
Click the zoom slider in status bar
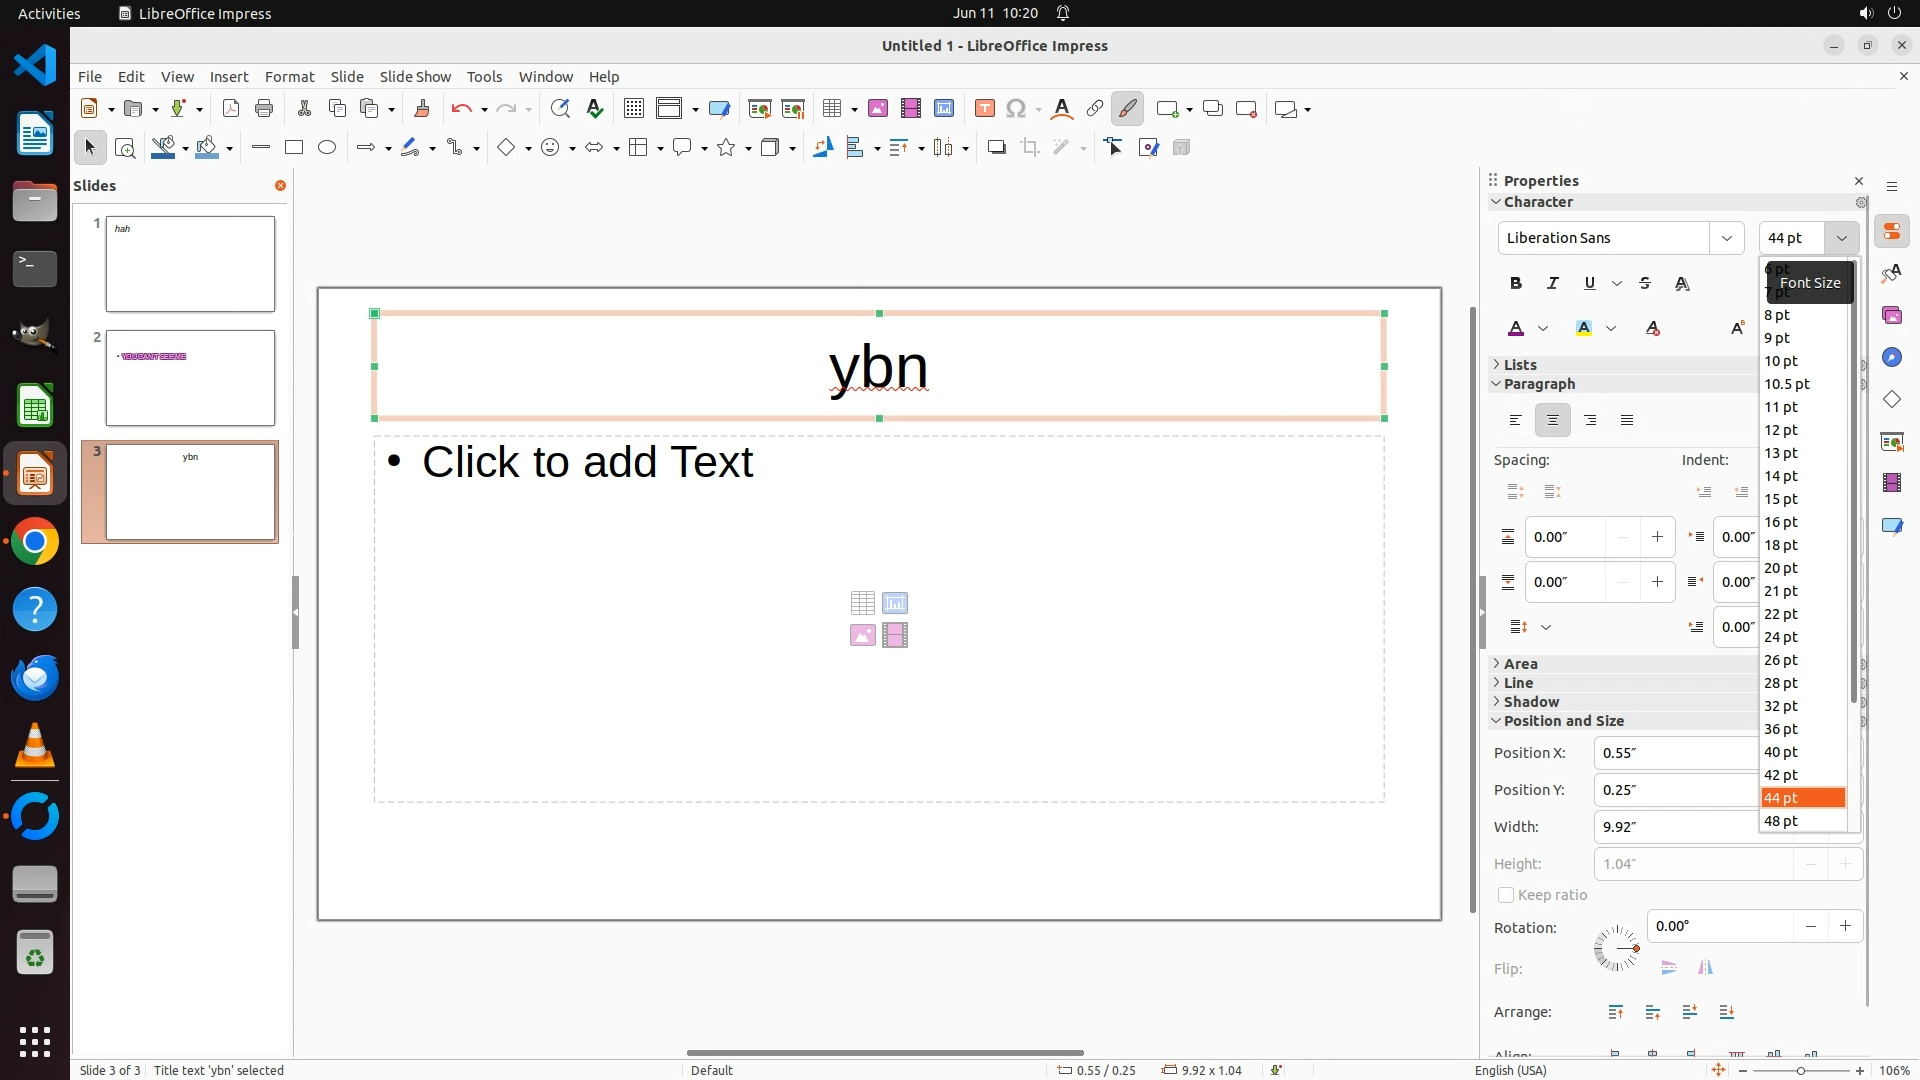coord(1800,1070)
